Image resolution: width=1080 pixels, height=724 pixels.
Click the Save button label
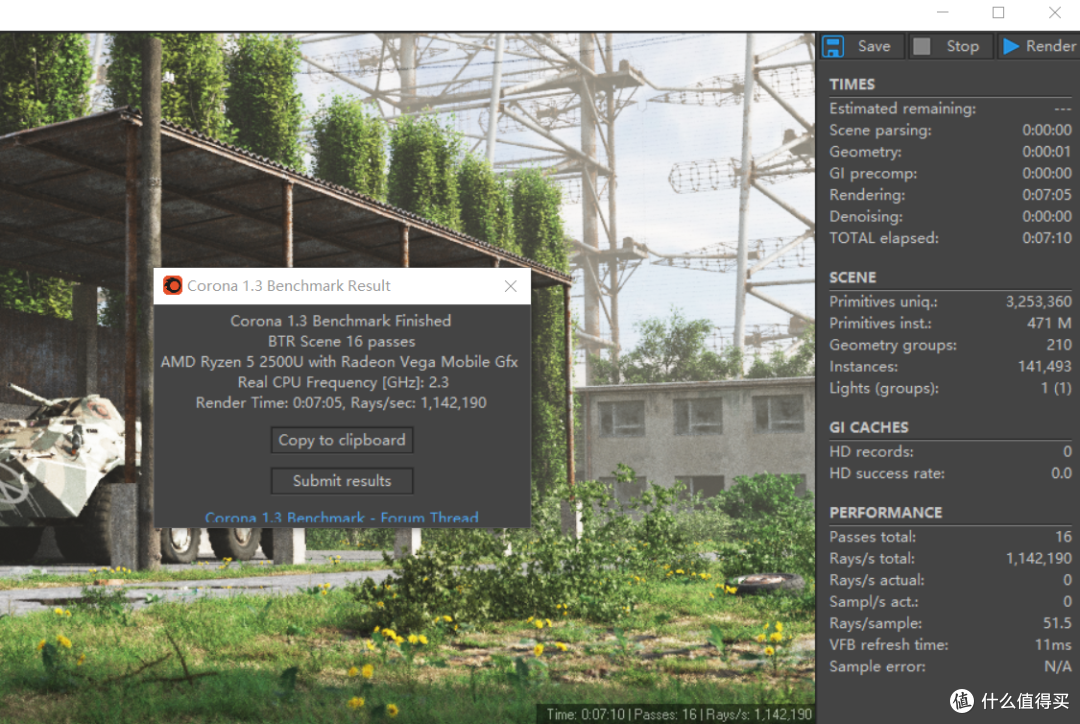tap(874, 46)
